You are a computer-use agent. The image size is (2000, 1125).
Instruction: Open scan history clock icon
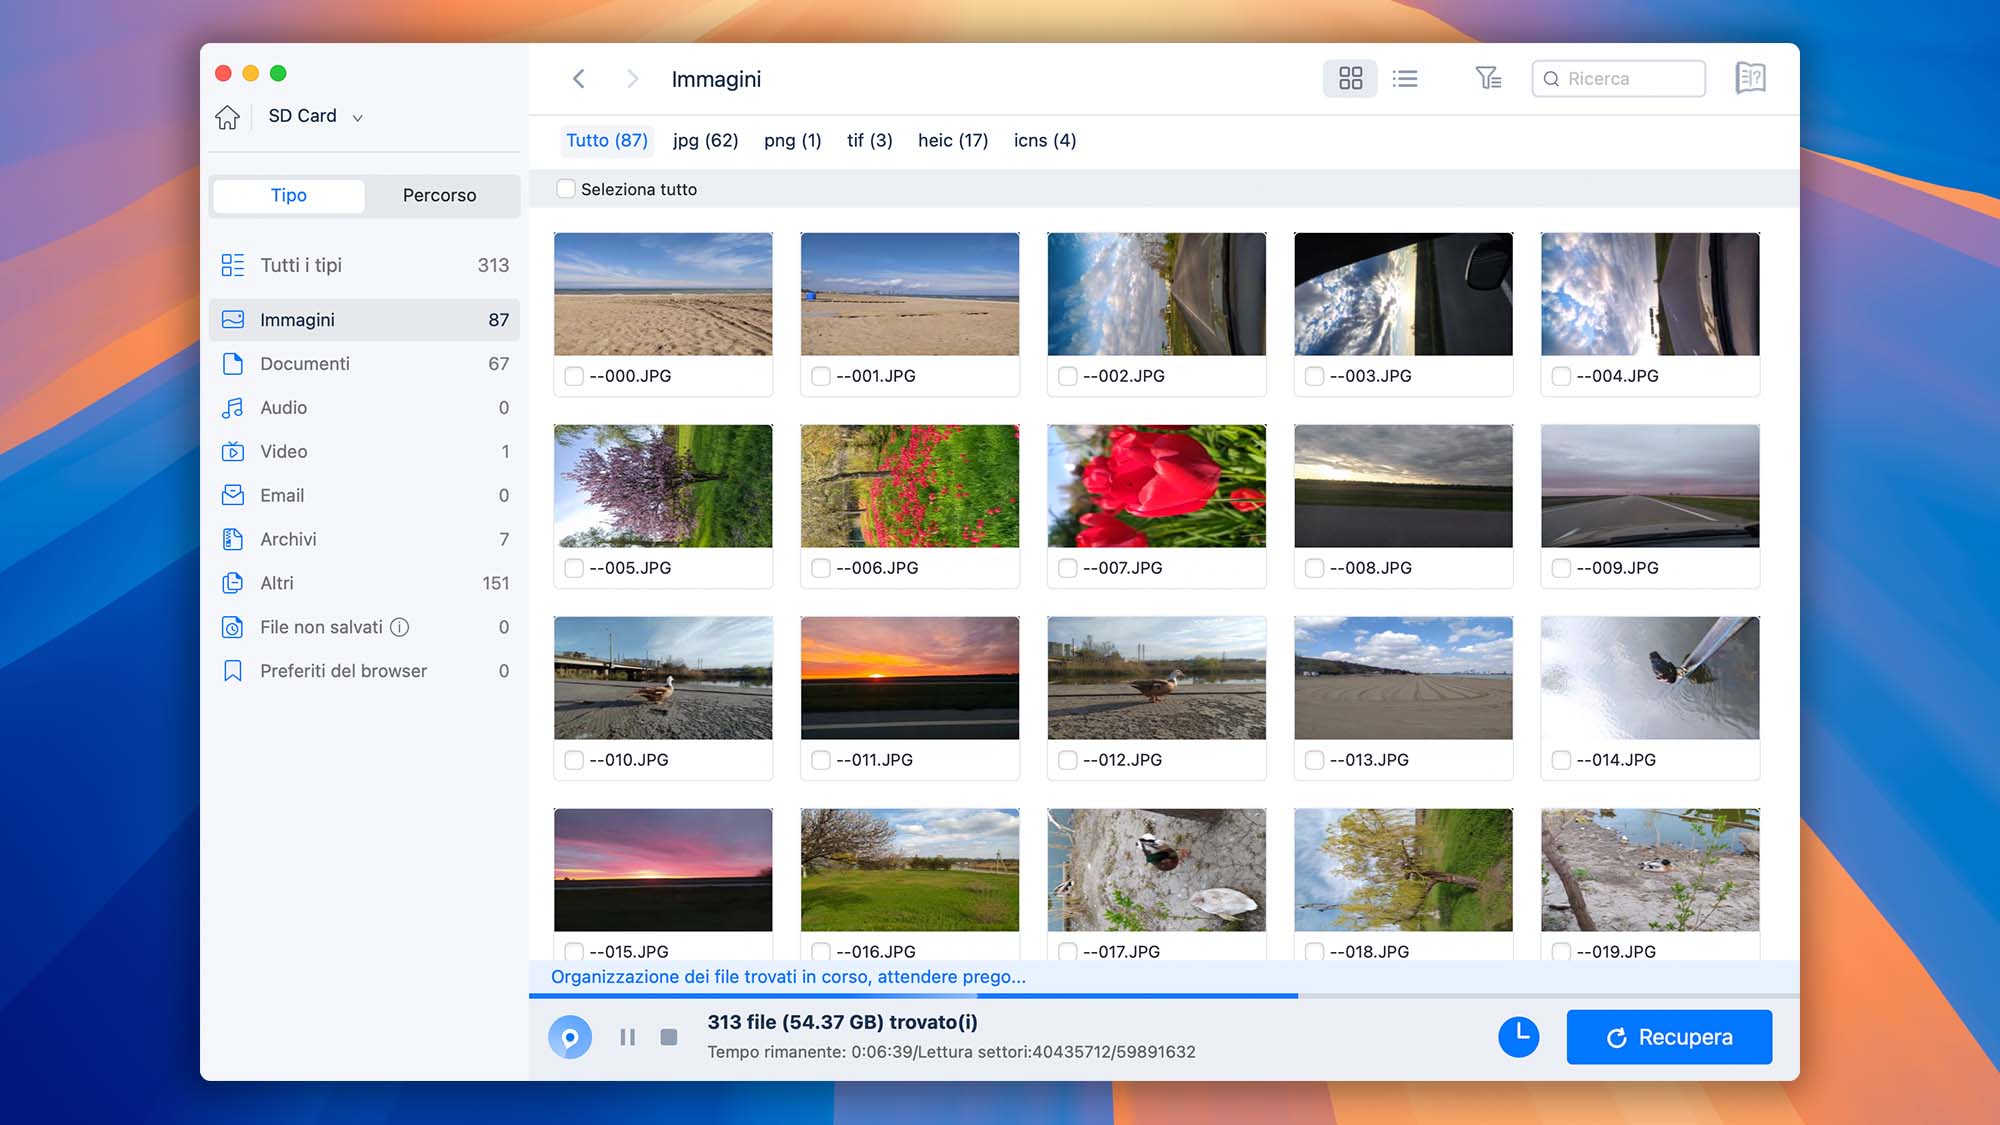pyautogui.click(x=1518, y=1037)
